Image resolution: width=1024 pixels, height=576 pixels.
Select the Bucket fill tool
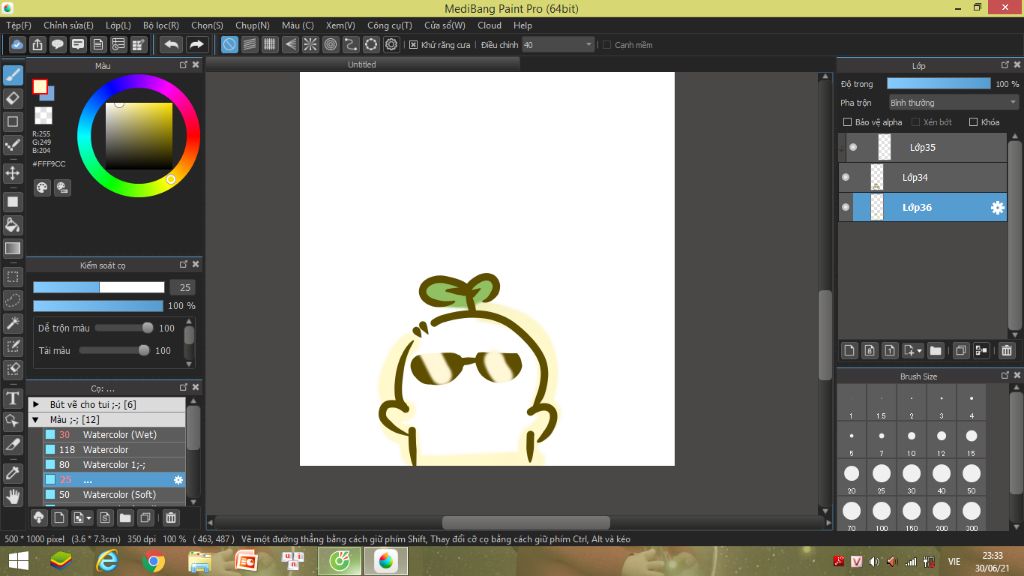click(13, 225)
